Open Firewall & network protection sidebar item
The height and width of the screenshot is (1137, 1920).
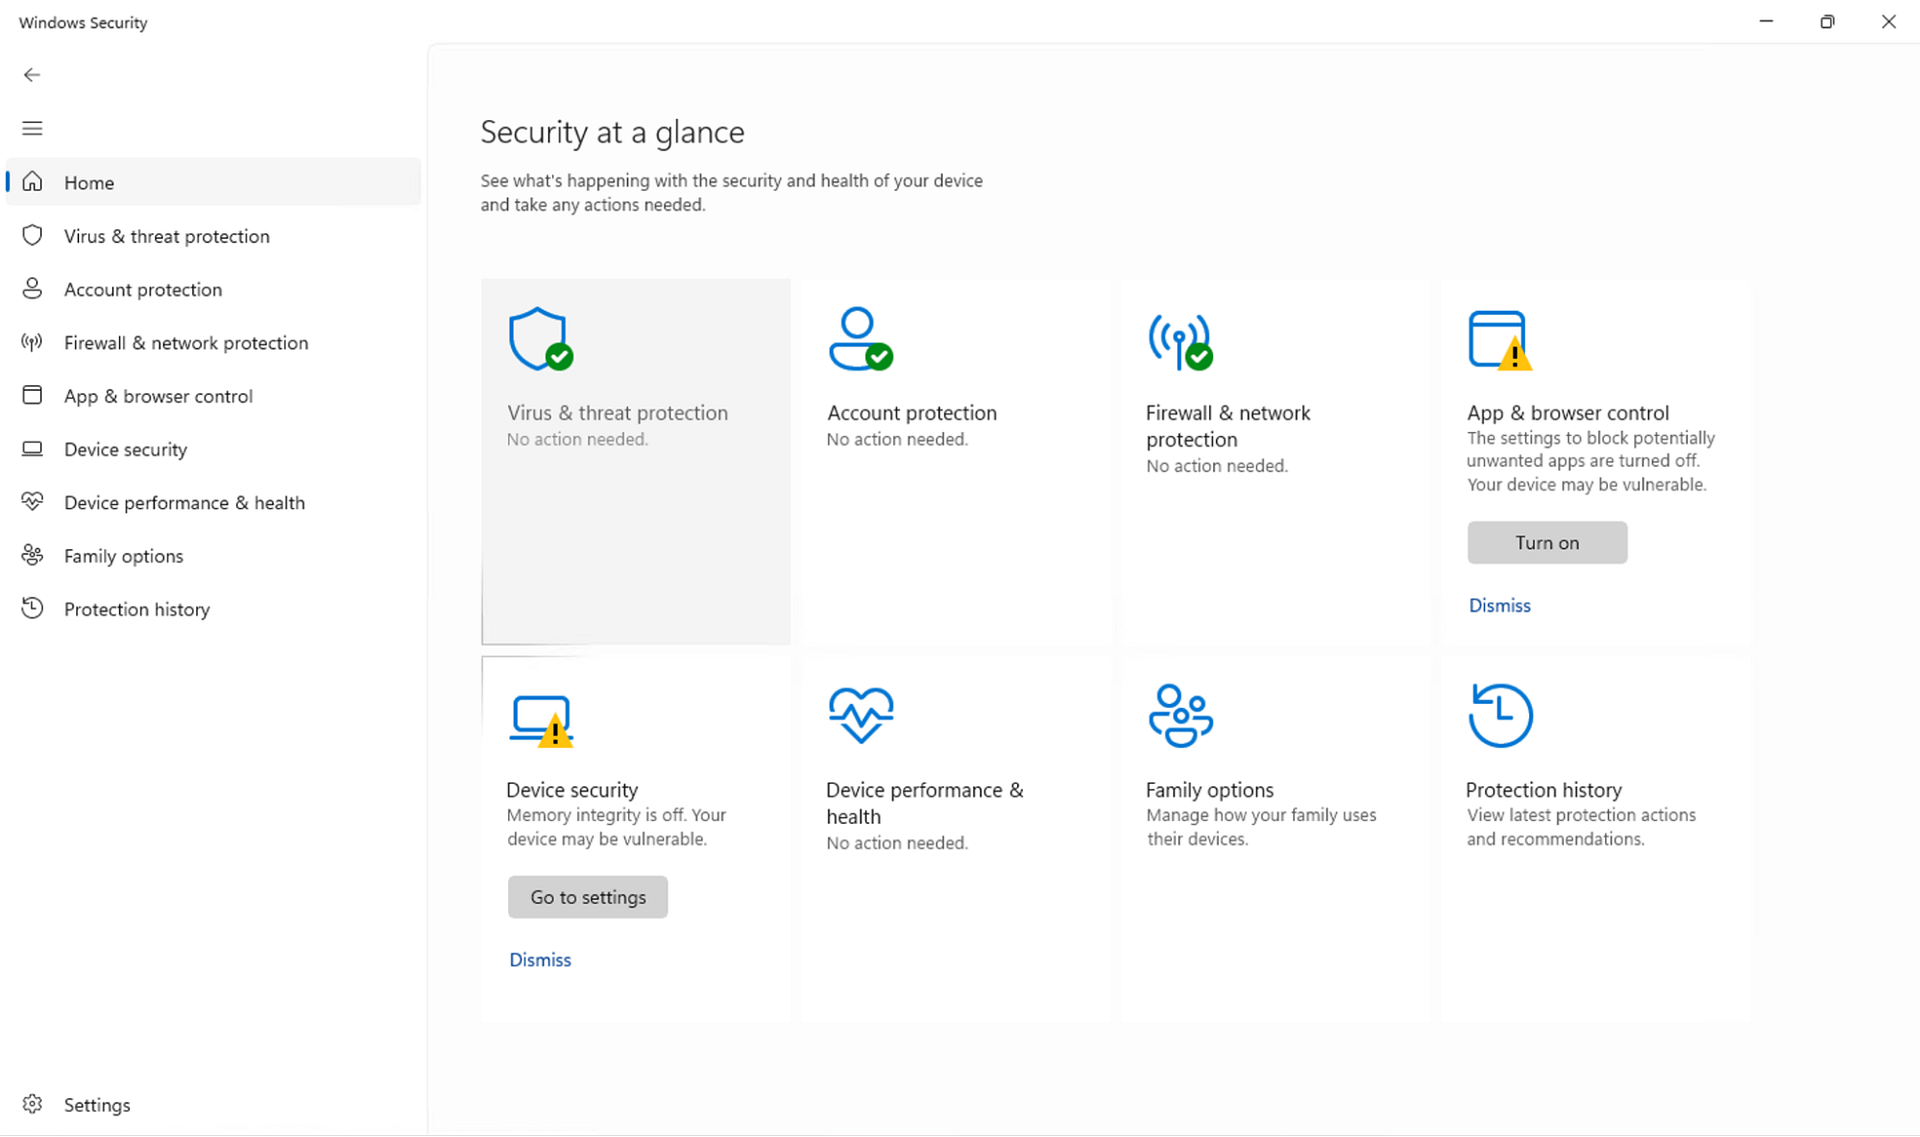click(x=186, y=343)
